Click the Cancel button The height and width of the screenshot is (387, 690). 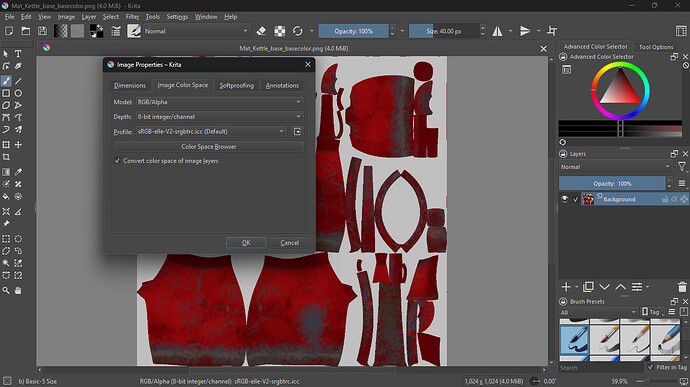tap(290, 243)
